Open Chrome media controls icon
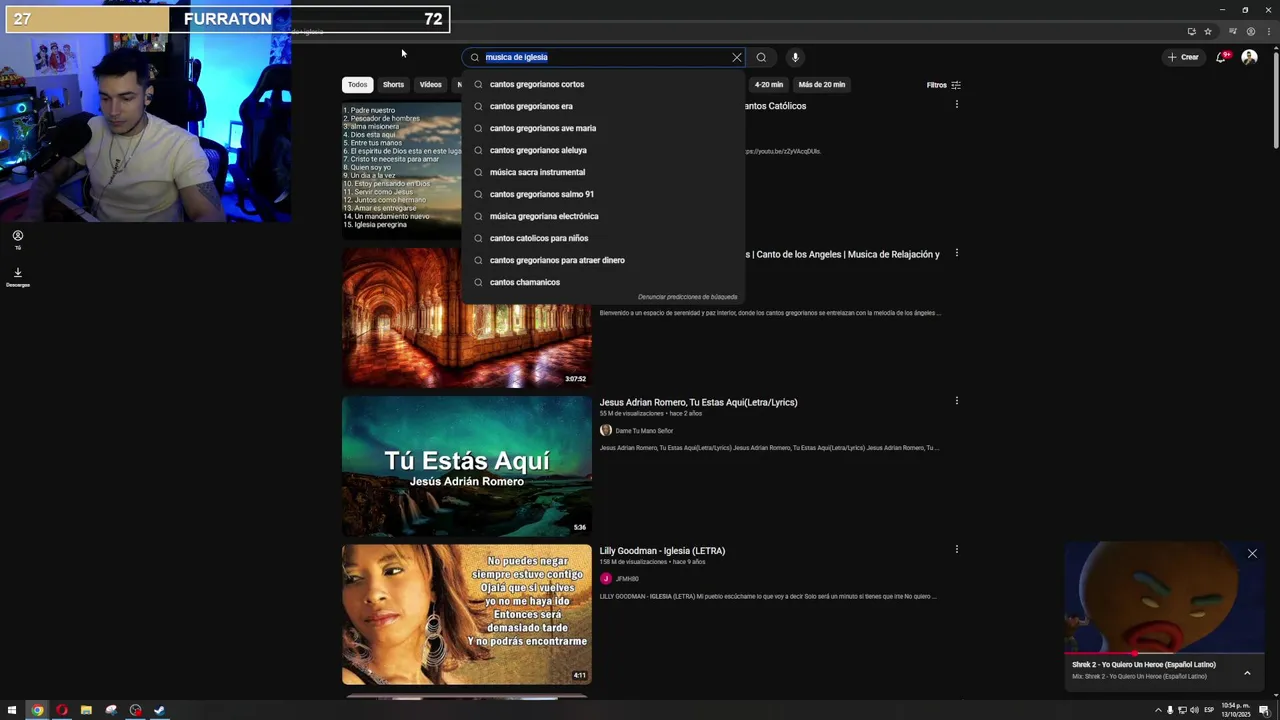1280x720 pixels. tap(1233, 31)
